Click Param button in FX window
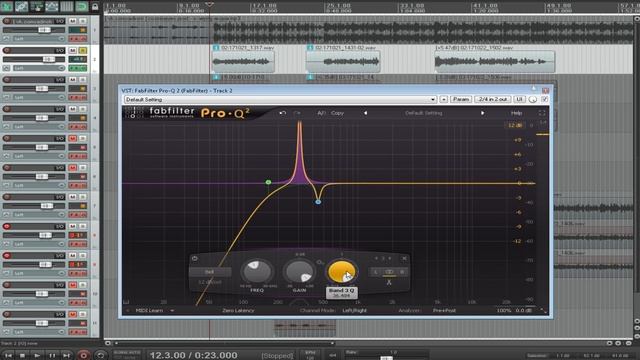 [461, 99]
